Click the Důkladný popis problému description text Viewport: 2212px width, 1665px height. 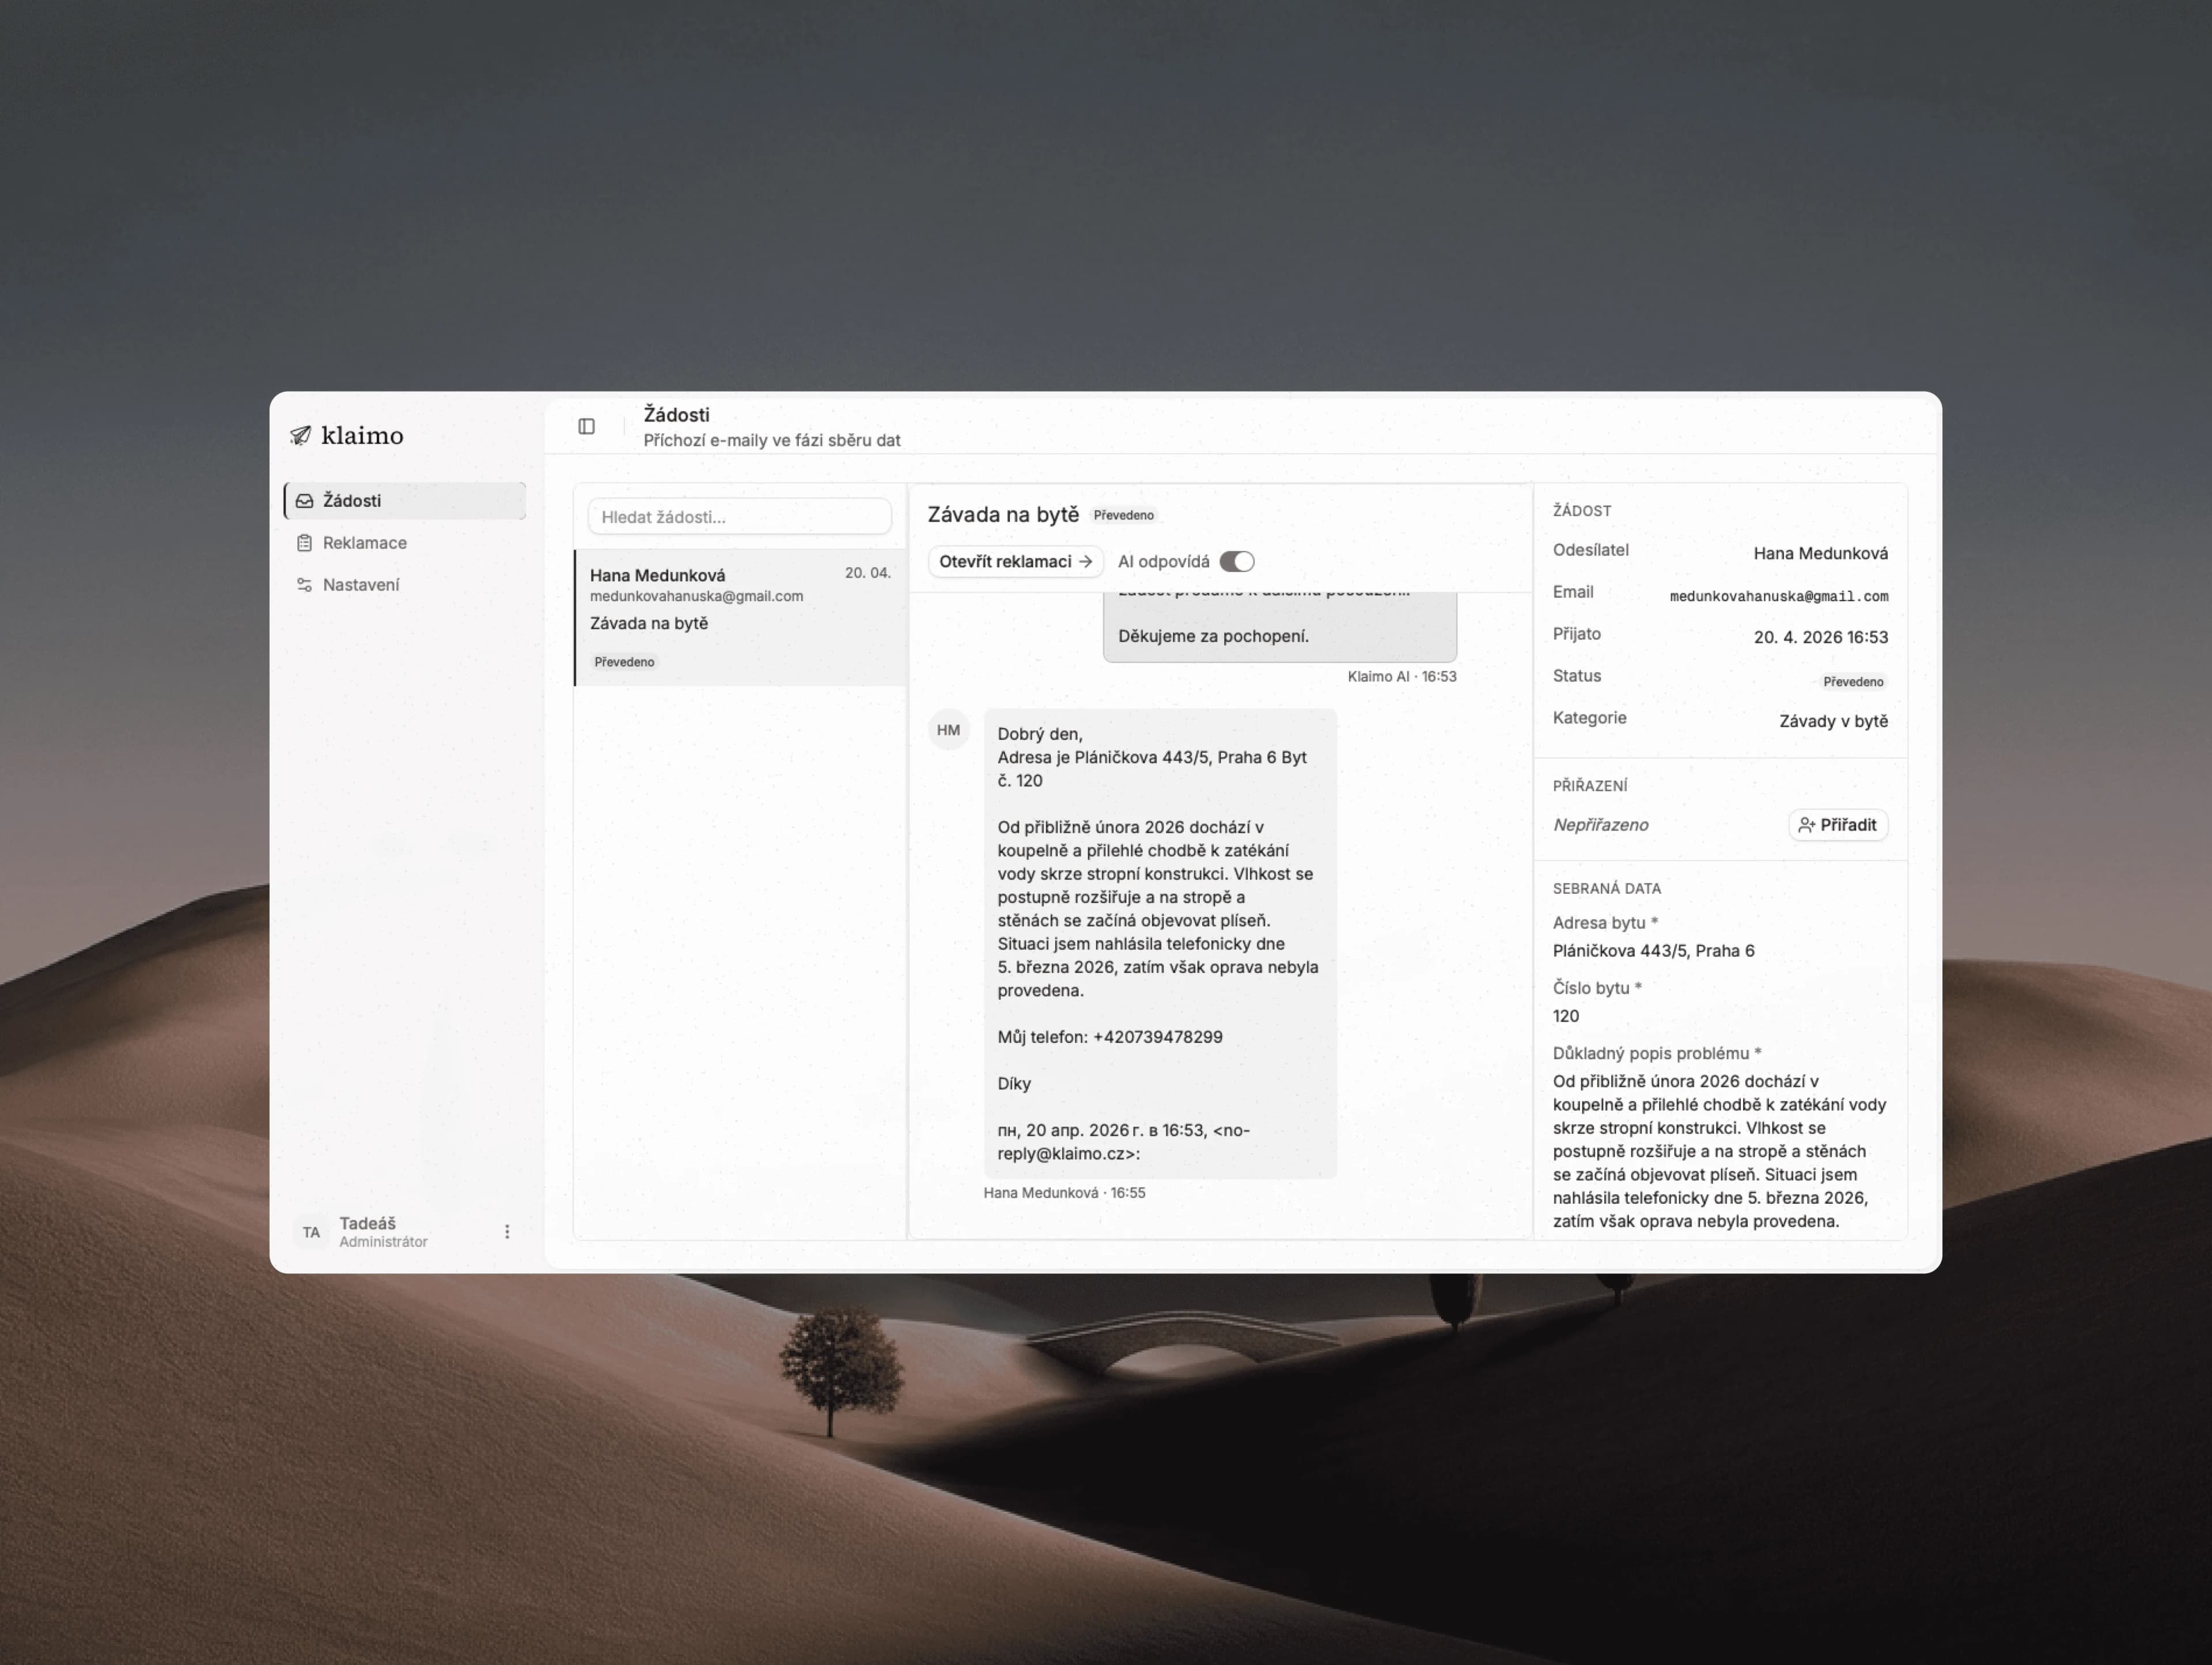click(x=1719, y=1151)
